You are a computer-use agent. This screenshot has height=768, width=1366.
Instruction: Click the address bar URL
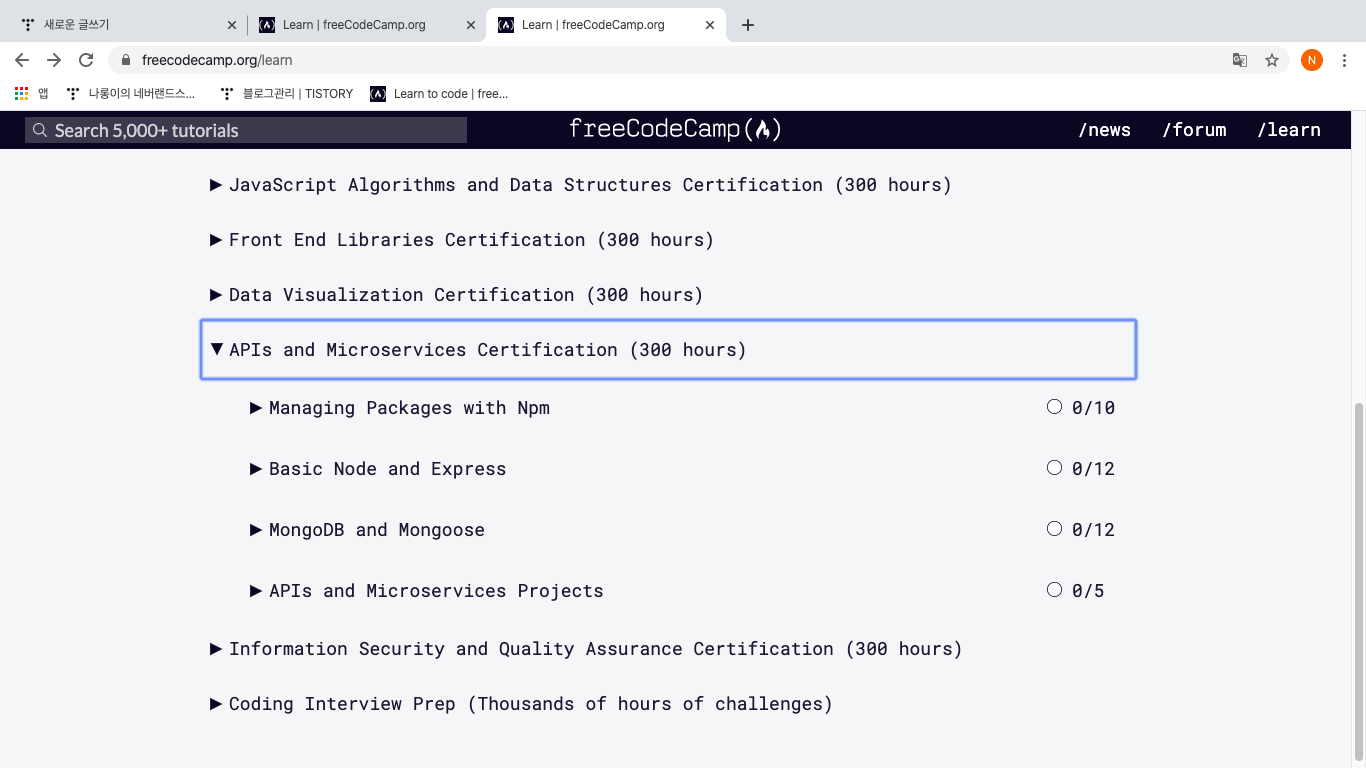[x=217, y=60]
